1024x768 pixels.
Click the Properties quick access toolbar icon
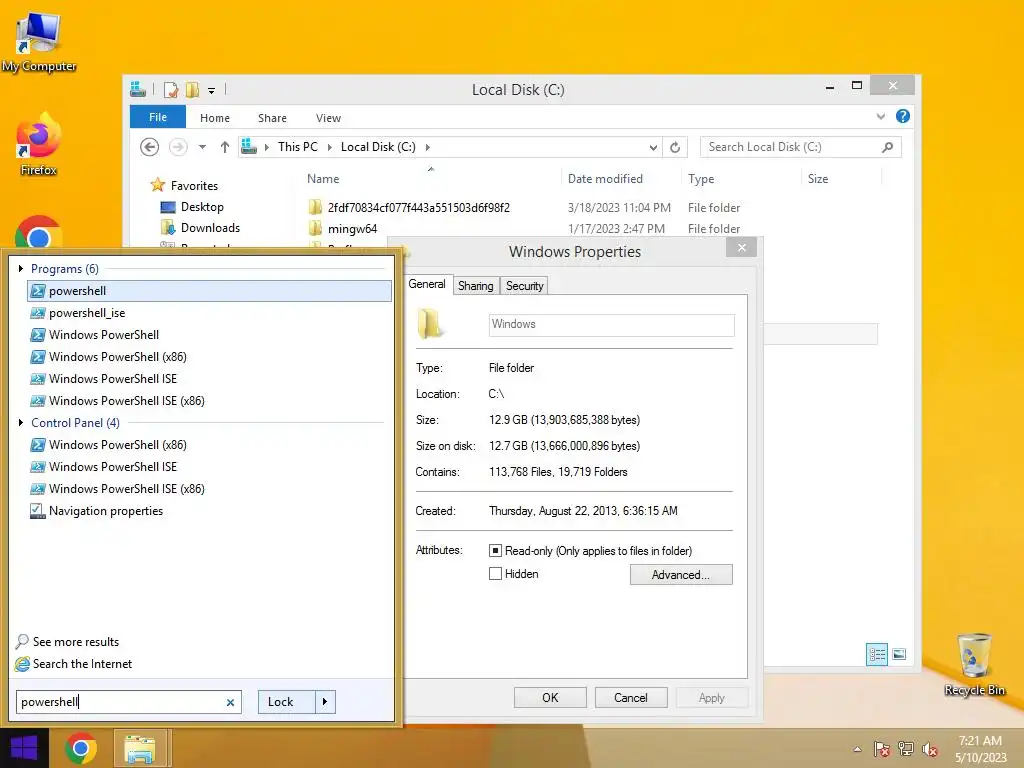[x=170, y=89]
